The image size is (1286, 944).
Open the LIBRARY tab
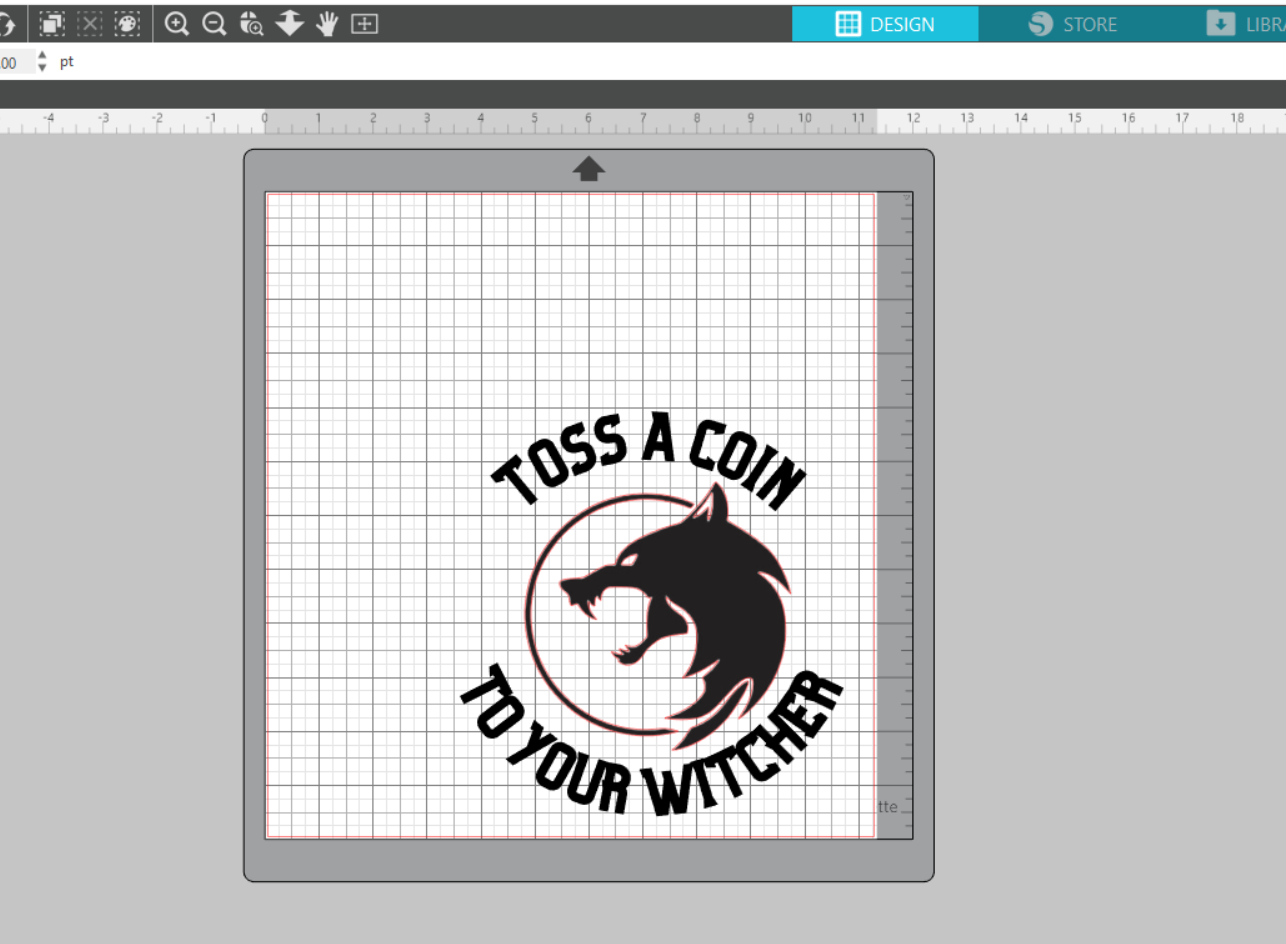[1245, 24]
